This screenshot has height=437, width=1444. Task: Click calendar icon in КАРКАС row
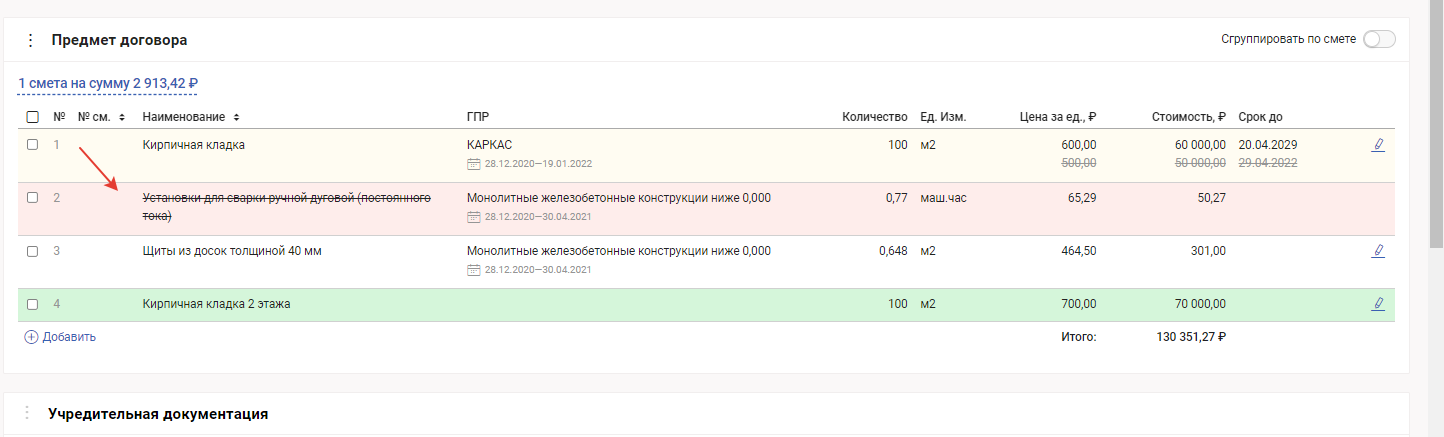point(473,163)
